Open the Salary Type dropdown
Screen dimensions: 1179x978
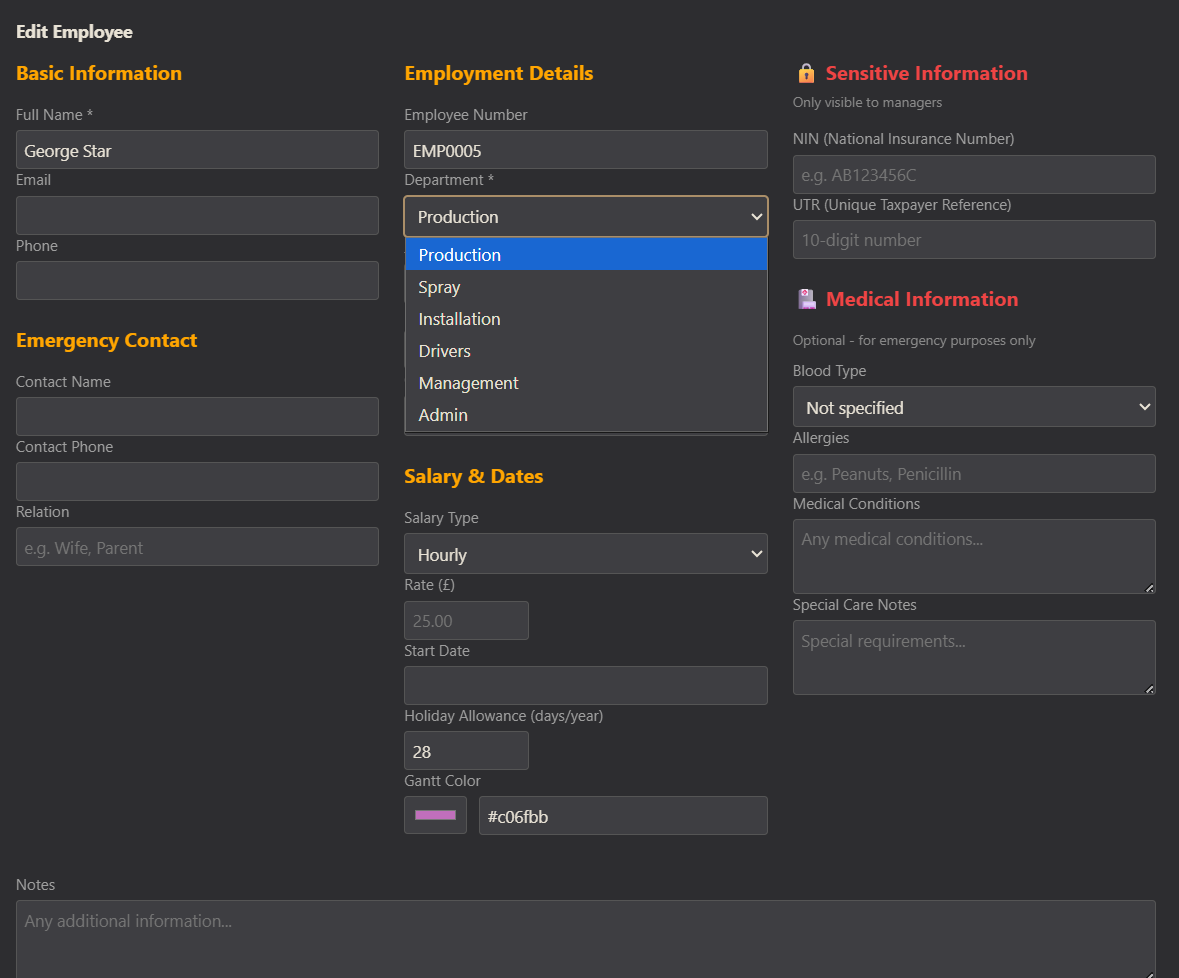coord(585,554)
